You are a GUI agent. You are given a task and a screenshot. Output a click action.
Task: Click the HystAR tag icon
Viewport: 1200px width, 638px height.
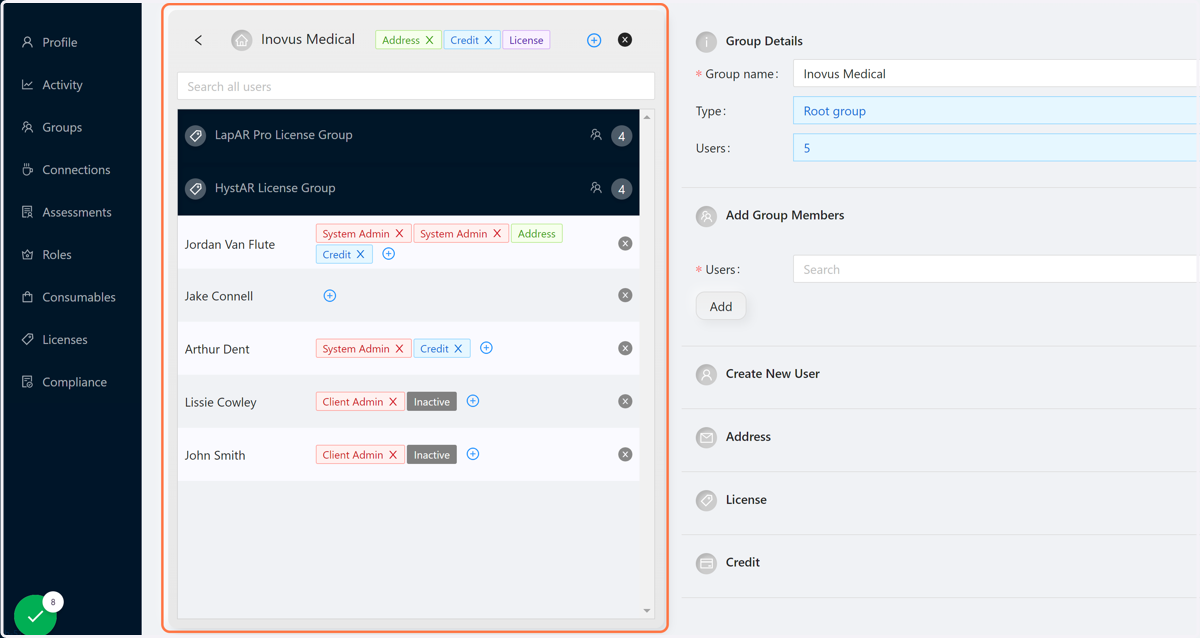tap(196, 188)
